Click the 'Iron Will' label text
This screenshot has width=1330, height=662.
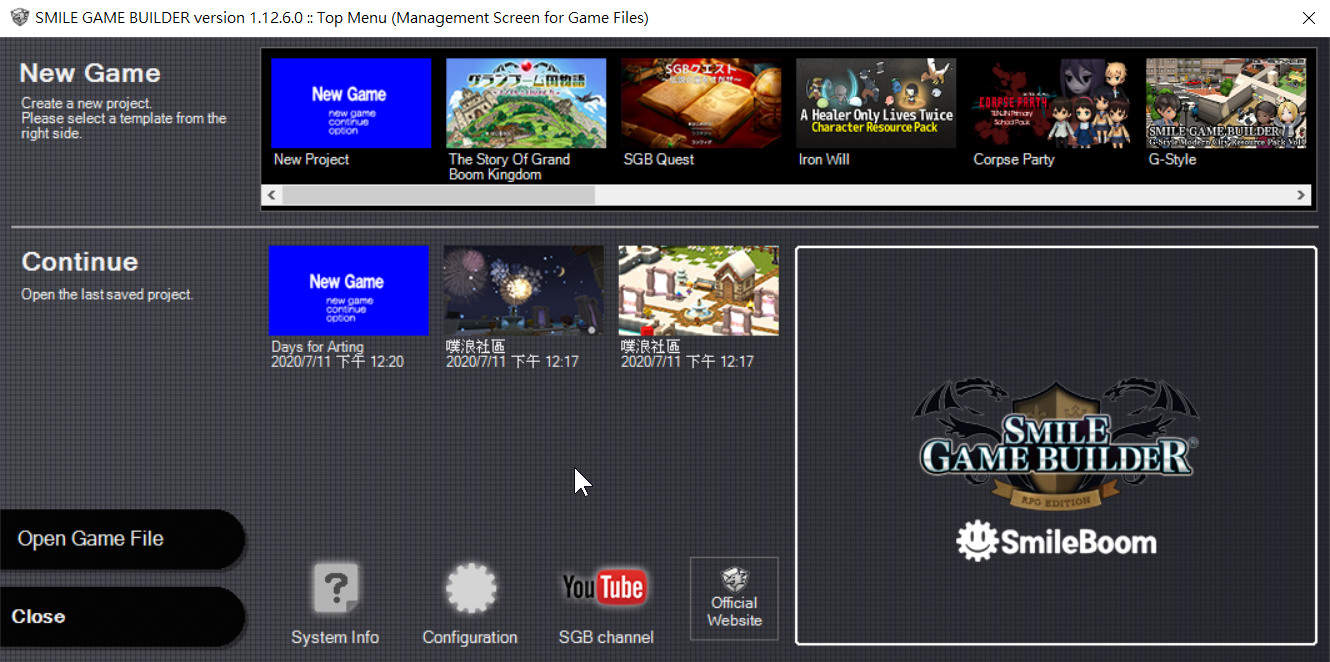pos(823,159)
